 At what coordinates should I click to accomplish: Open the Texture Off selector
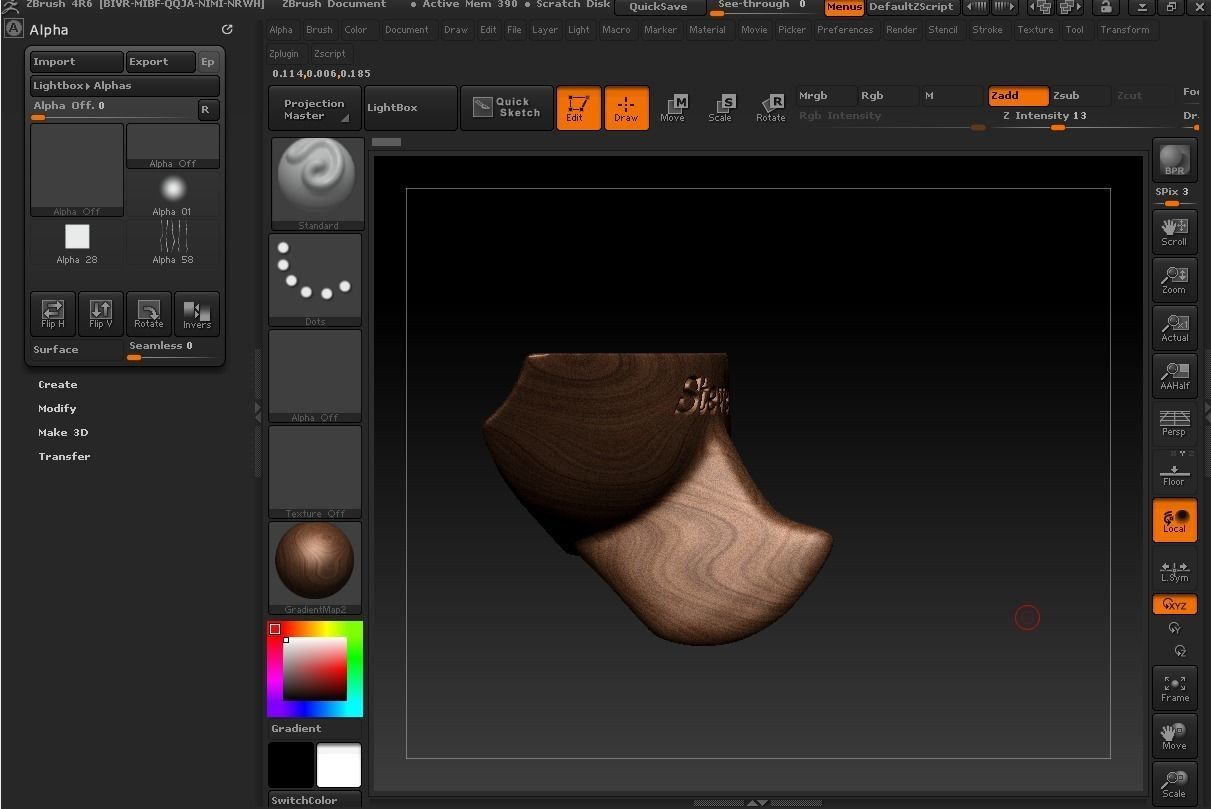(x=315, y=472)
